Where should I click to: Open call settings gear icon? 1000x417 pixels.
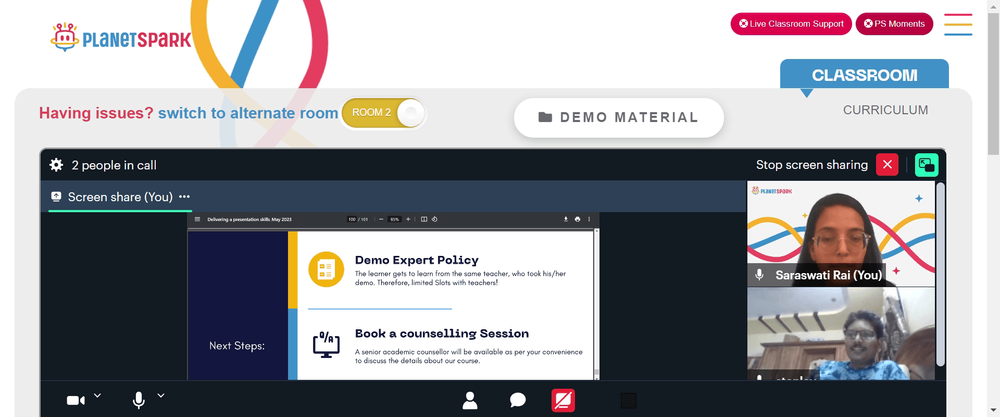56,165
